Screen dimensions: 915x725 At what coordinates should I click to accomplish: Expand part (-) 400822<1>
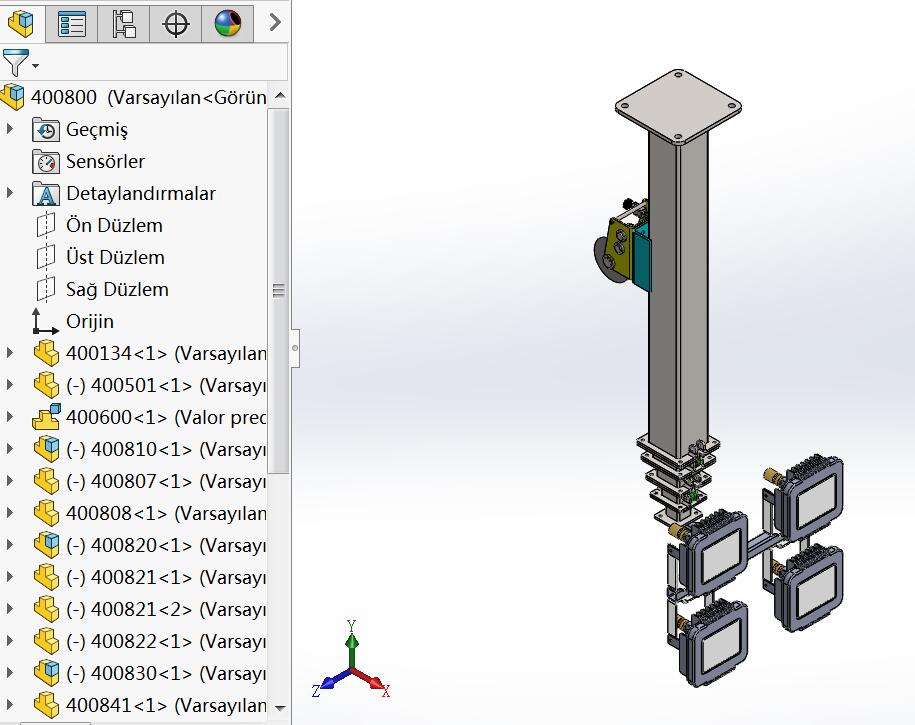coord(9,641)
